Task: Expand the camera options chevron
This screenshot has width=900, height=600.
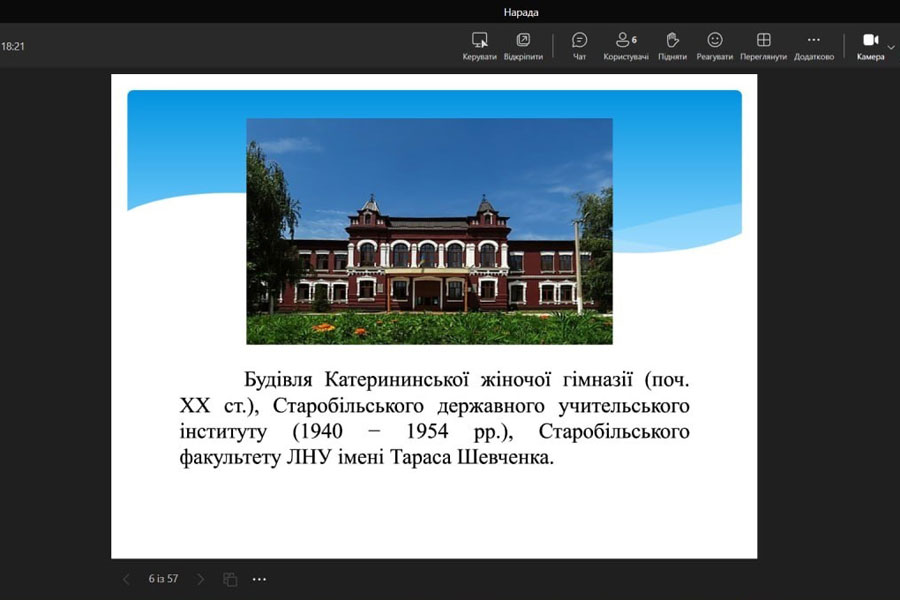Action: 892,46
